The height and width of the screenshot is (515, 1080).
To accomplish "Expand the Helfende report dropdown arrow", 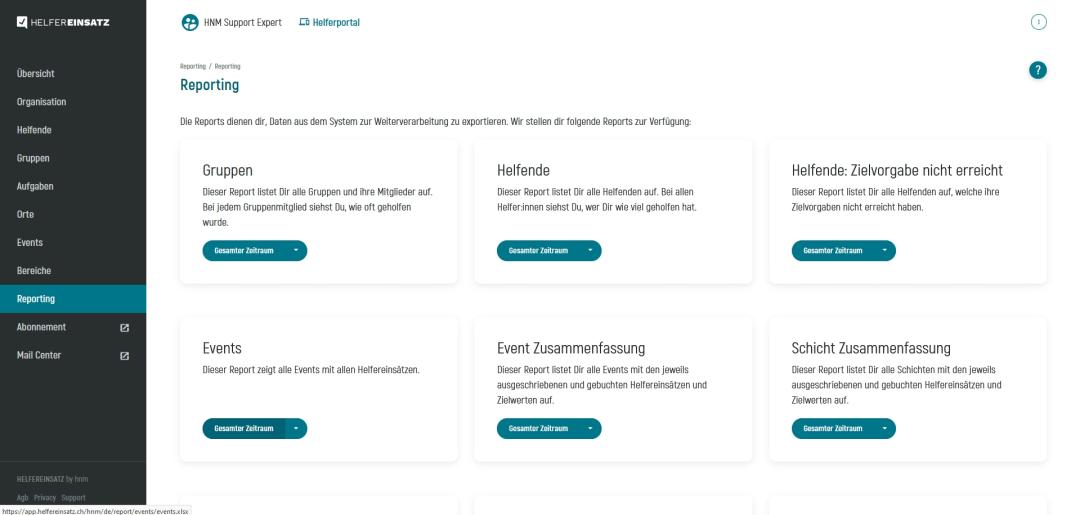I will [590, 251].
